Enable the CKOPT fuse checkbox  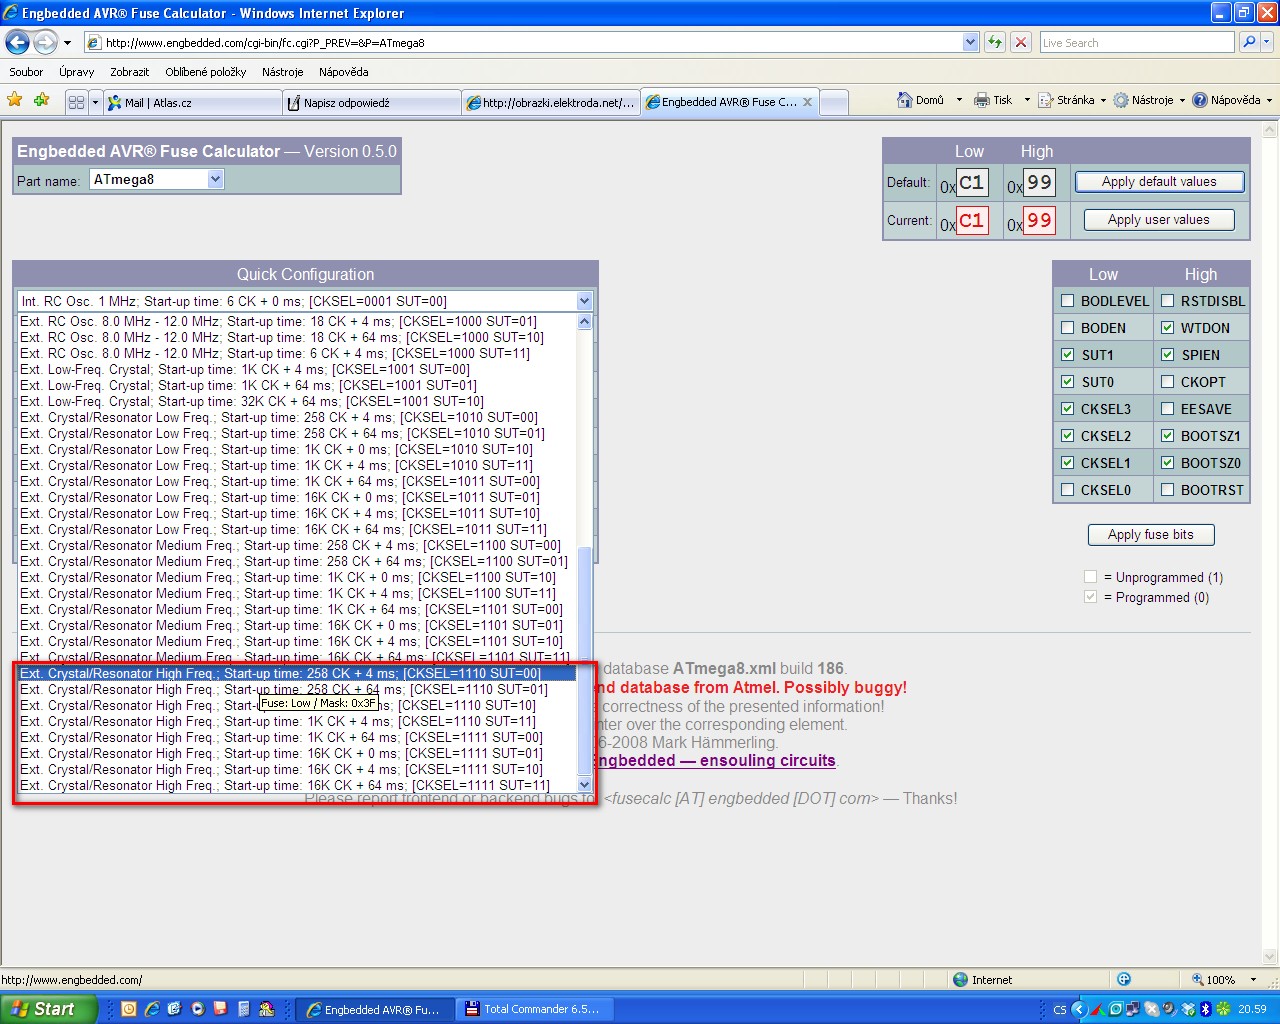(x=1167, y=382)
